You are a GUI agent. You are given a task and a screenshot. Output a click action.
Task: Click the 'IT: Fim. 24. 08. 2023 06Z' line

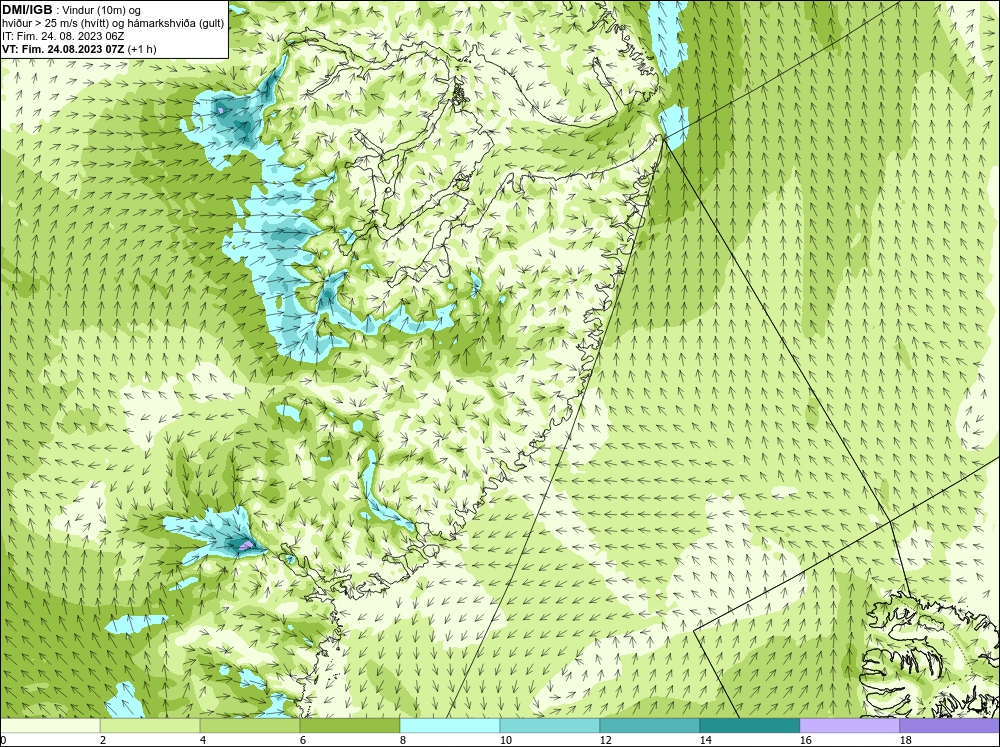click(x=63, y=36)
